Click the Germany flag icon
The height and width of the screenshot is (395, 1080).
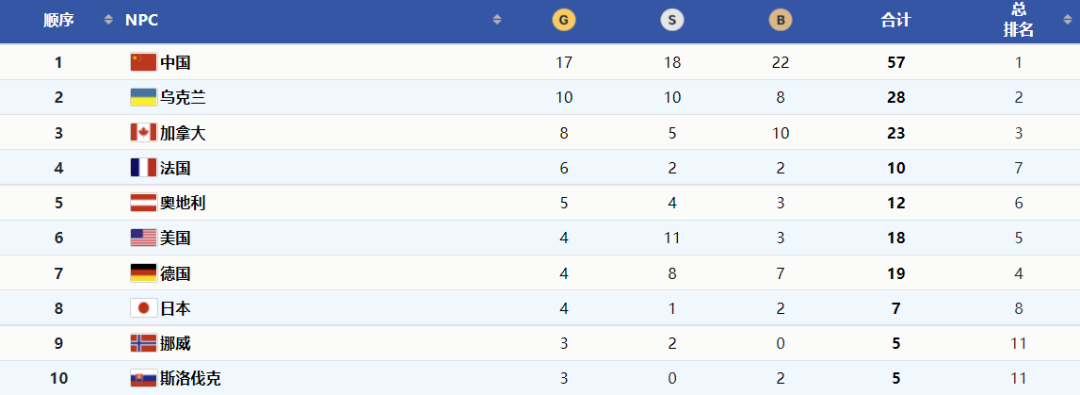click(x=143, y=273)
